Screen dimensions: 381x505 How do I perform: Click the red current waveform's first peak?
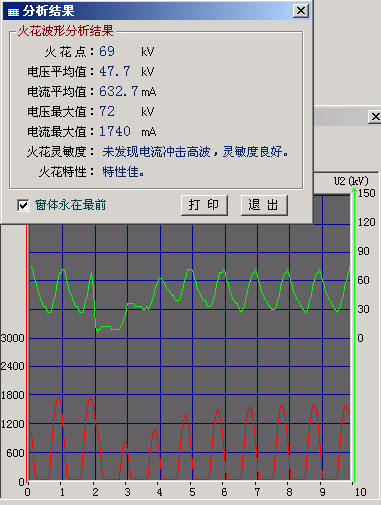[x=59, y=398]
